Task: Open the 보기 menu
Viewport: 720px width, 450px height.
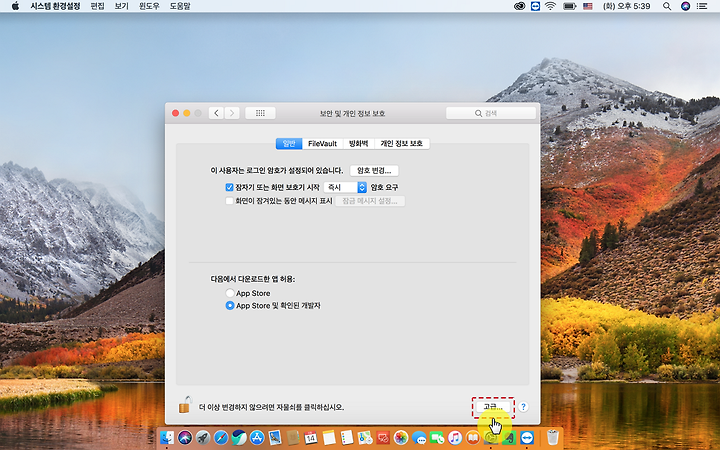Action: [x=122, y=6]
